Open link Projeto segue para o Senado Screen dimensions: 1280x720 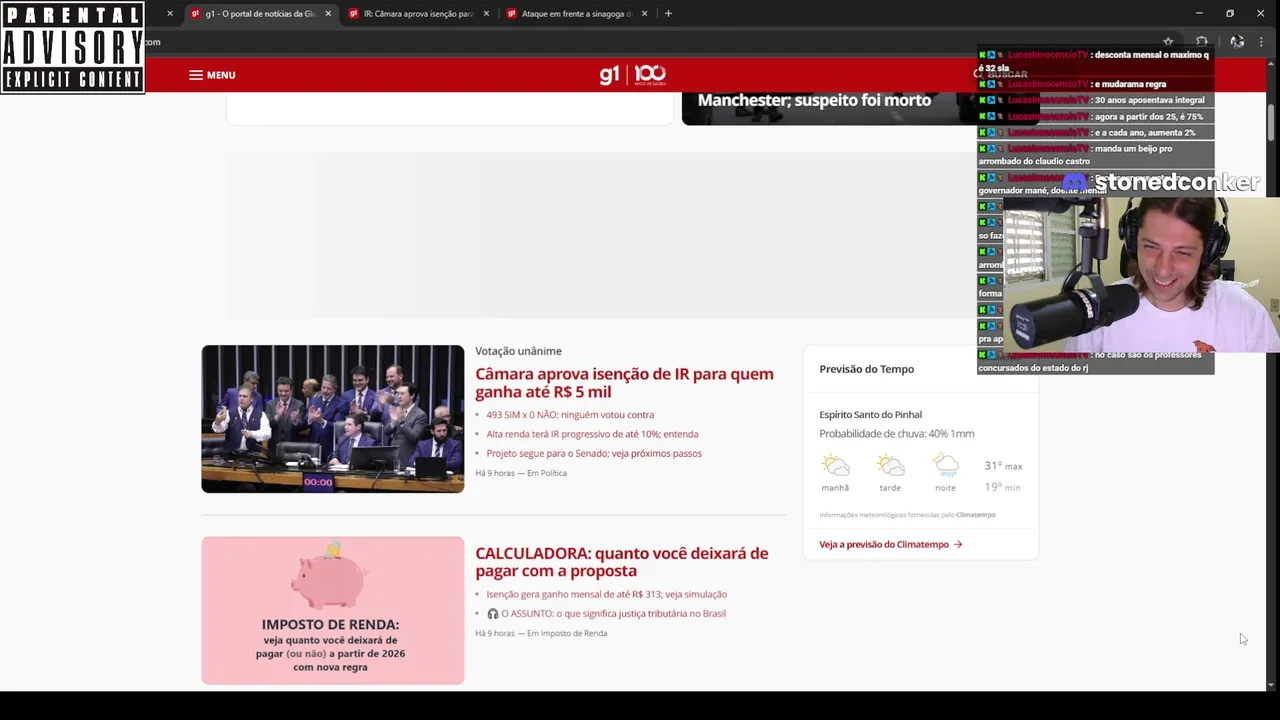coord(594,454)
